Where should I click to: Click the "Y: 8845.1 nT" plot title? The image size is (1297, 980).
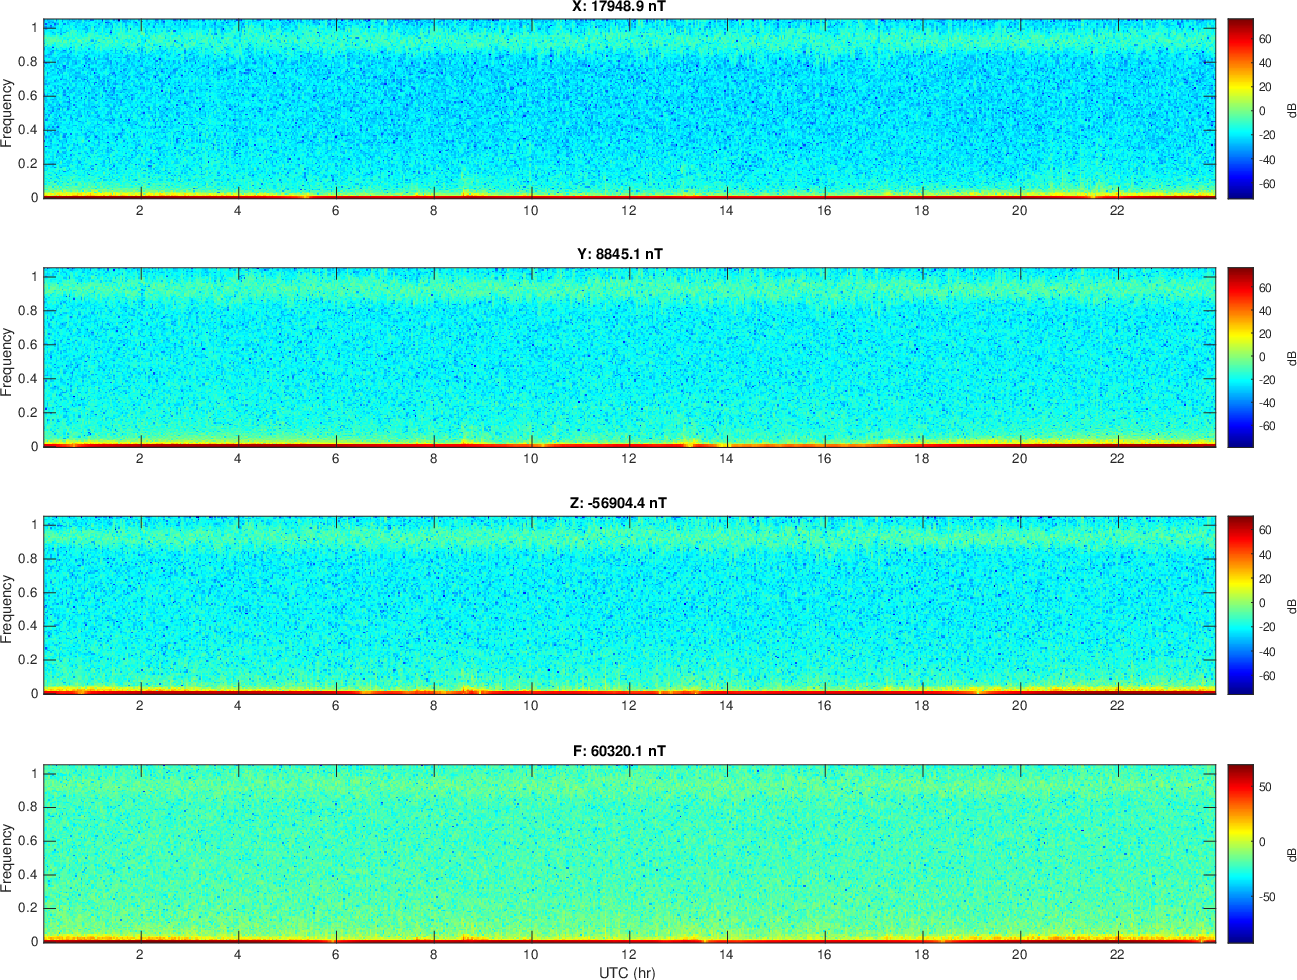(x=620, y=254)
